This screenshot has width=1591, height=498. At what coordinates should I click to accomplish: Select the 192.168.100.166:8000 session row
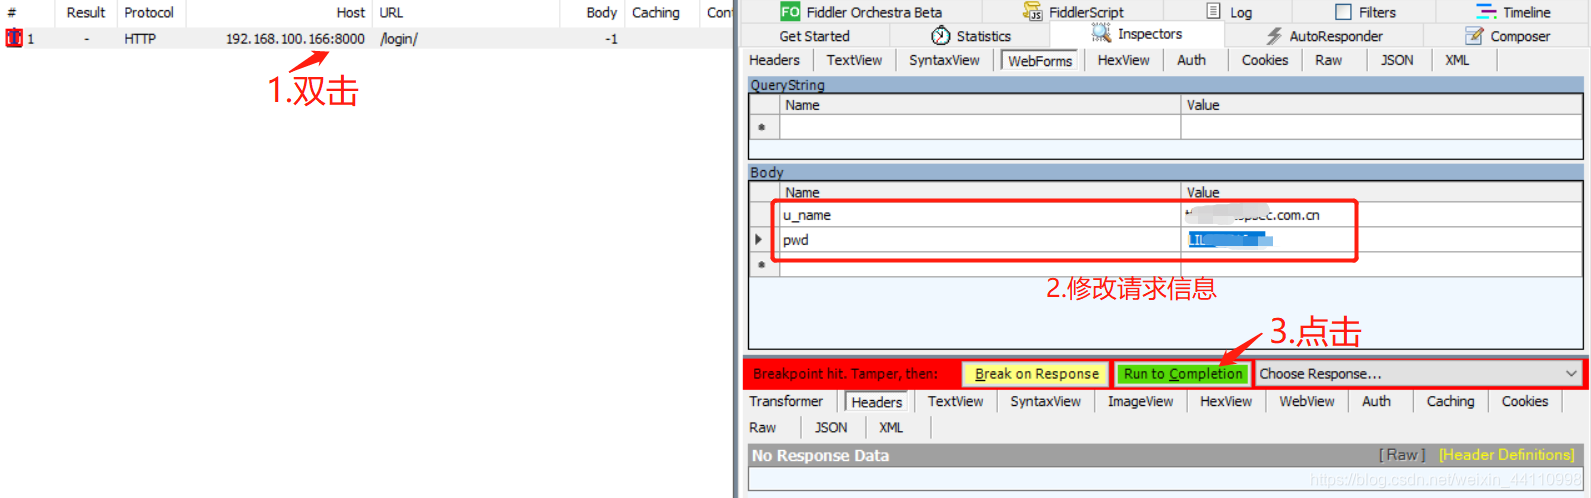(x=366, y=38)
